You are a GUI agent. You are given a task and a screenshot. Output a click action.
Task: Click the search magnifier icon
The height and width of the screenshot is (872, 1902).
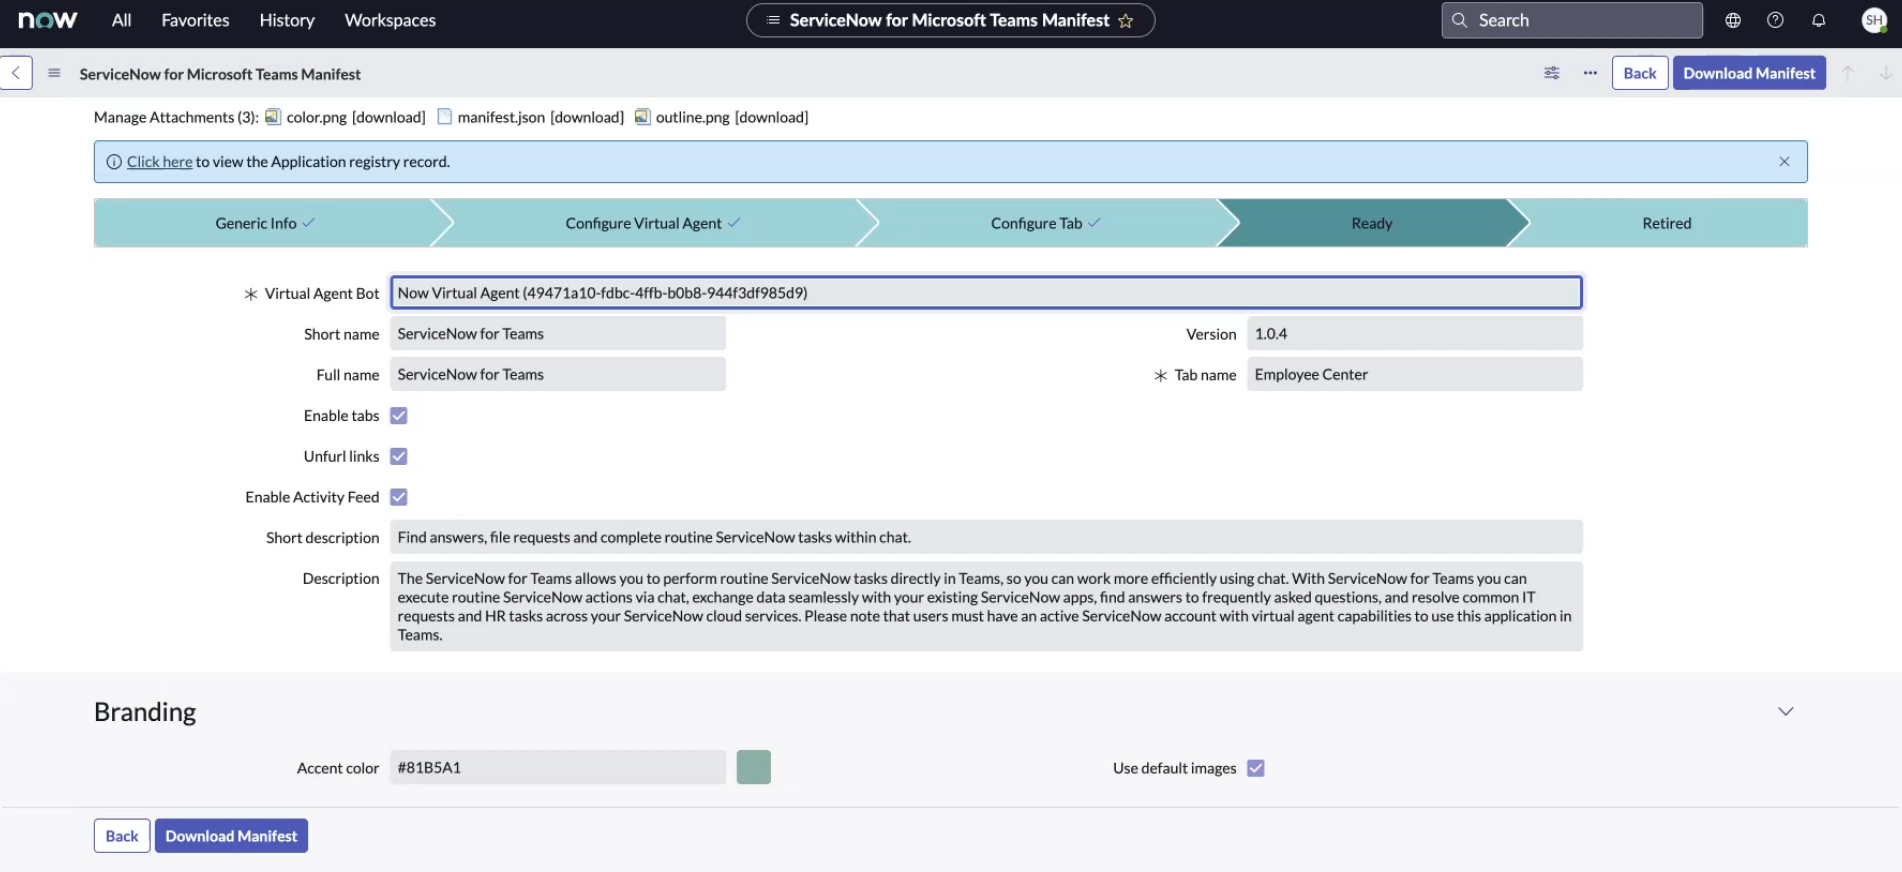[x=1460, y=20]
